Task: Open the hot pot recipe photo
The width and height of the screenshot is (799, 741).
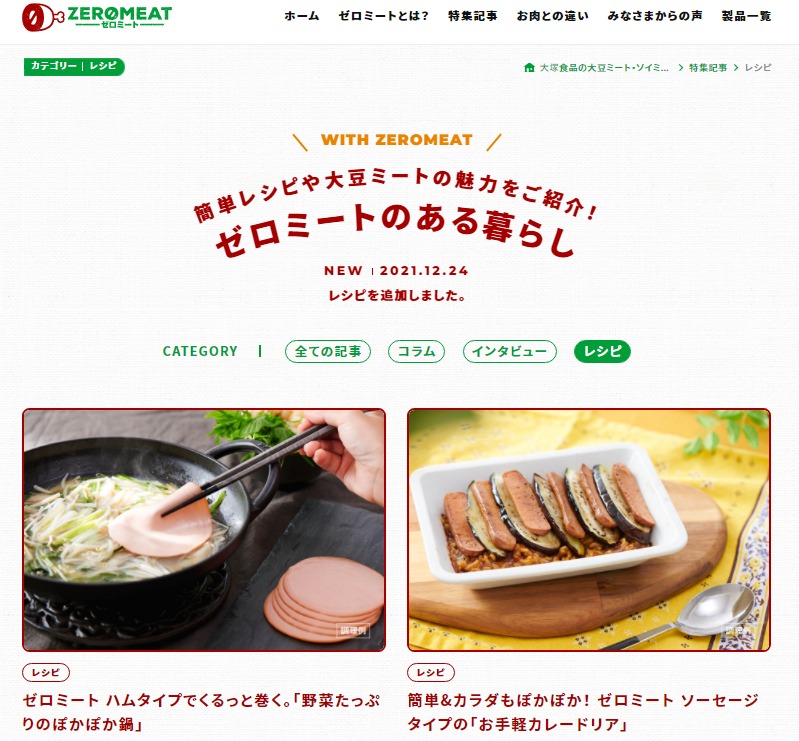Action: pyautogui.click(x=204, y=530)
